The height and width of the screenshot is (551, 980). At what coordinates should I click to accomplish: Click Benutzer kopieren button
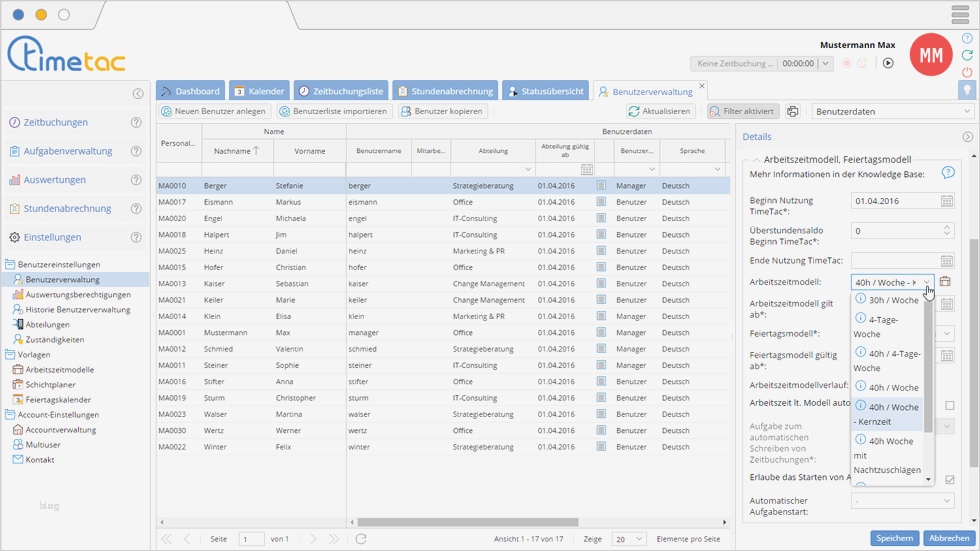coord(442,111)
